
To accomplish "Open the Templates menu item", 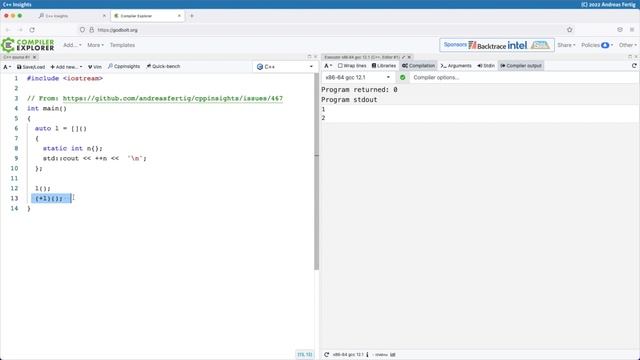I will [x=122, y=45].
